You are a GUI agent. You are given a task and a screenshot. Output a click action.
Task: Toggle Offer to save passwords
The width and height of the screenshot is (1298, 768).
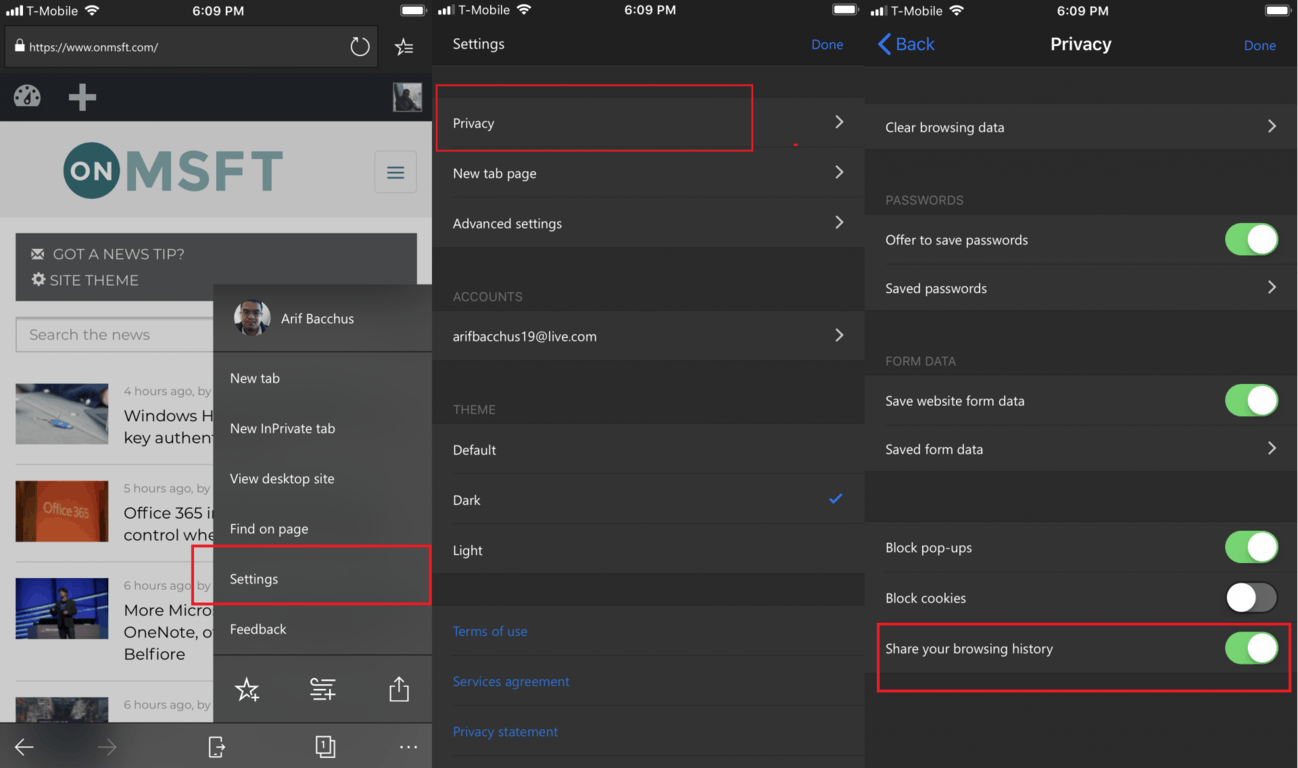click(1251, 240)
